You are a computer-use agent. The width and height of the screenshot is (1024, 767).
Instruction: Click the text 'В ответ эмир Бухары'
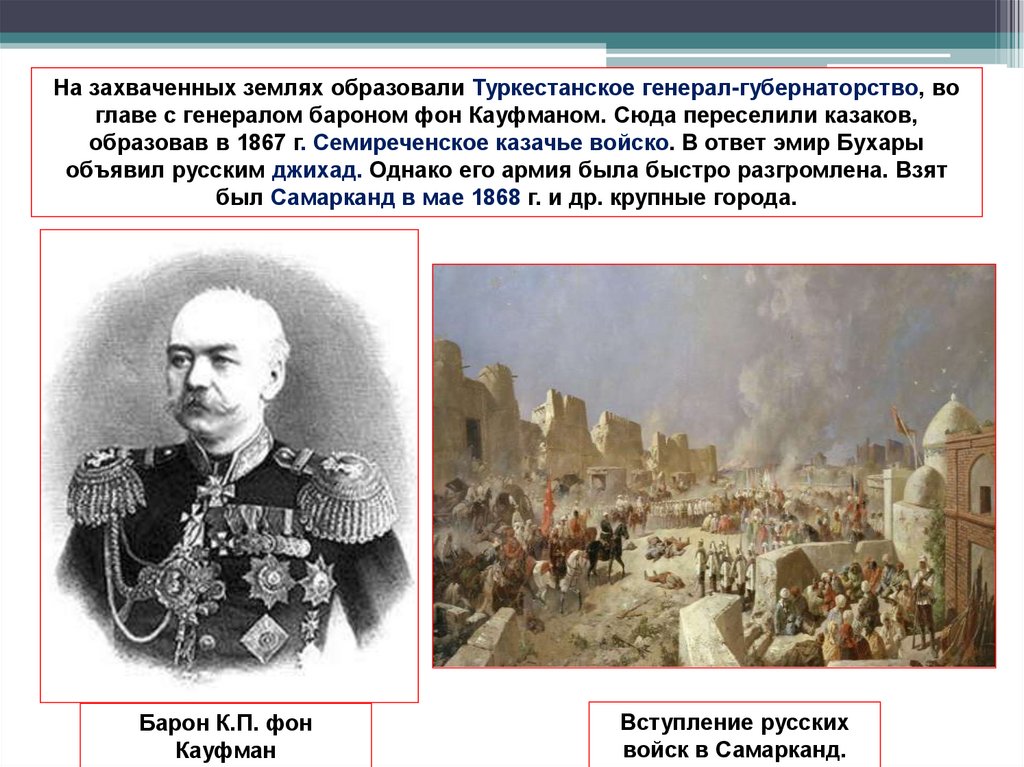(803, 142)
